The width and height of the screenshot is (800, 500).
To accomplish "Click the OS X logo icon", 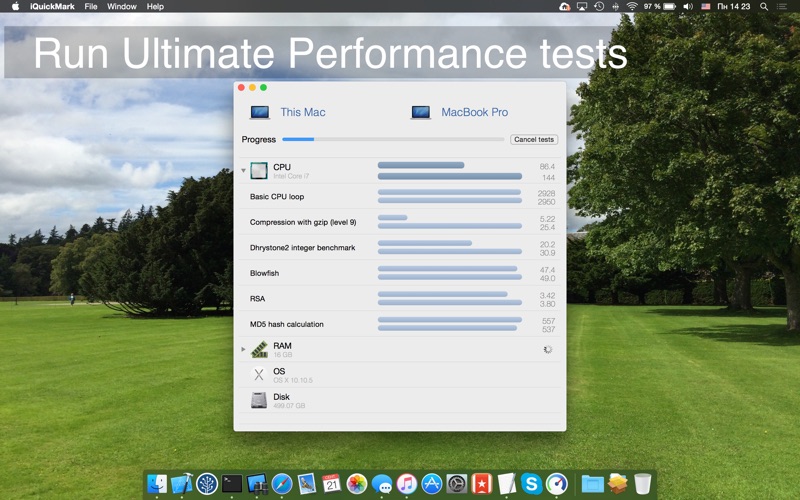I will click(x=259, y=375).
